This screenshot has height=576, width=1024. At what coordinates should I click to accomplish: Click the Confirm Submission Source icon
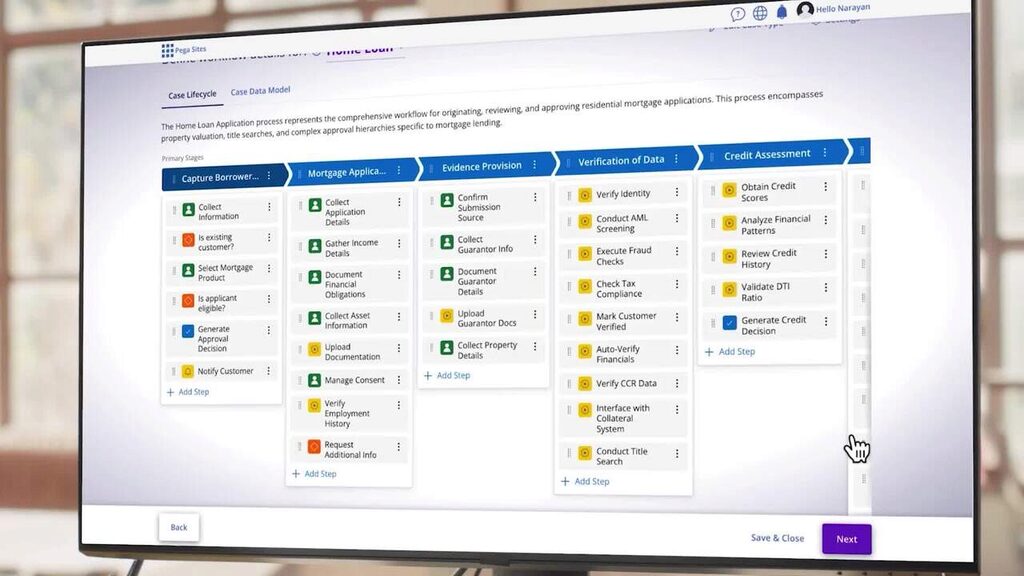tap(447, 200)
